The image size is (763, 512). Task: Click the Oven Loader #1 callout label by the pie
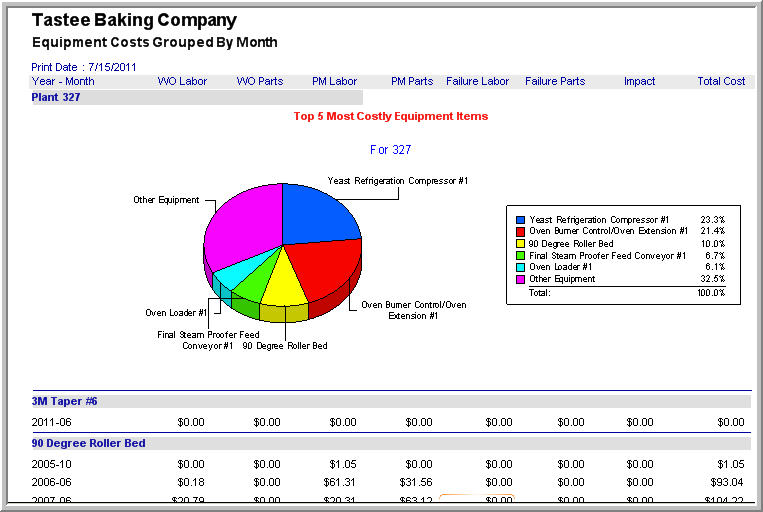(176, 313)
